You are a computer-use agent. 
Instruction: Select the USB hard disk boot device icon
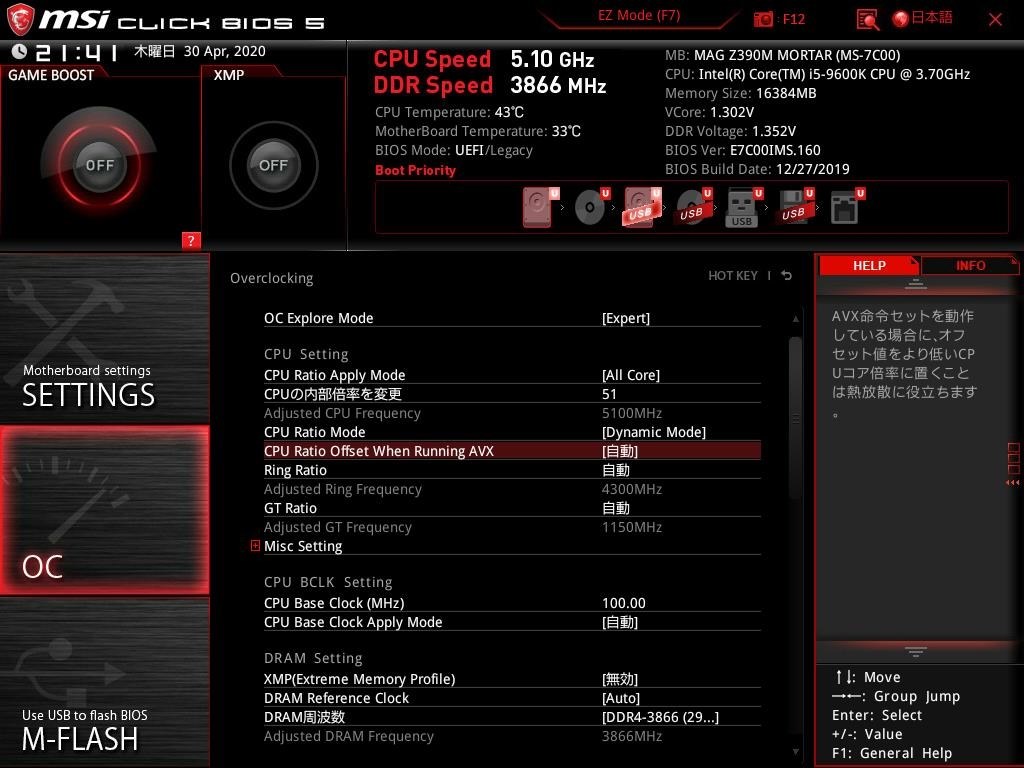coord(643,207)
